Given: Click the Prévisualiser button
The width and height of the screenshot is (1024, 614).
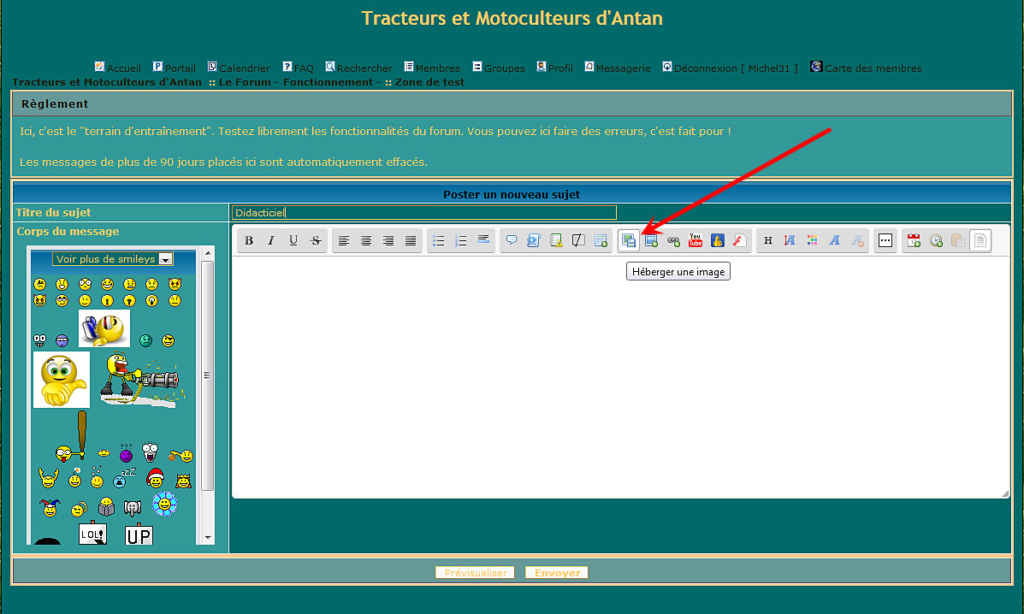Looking at the screenshot, I should point(475,572).
